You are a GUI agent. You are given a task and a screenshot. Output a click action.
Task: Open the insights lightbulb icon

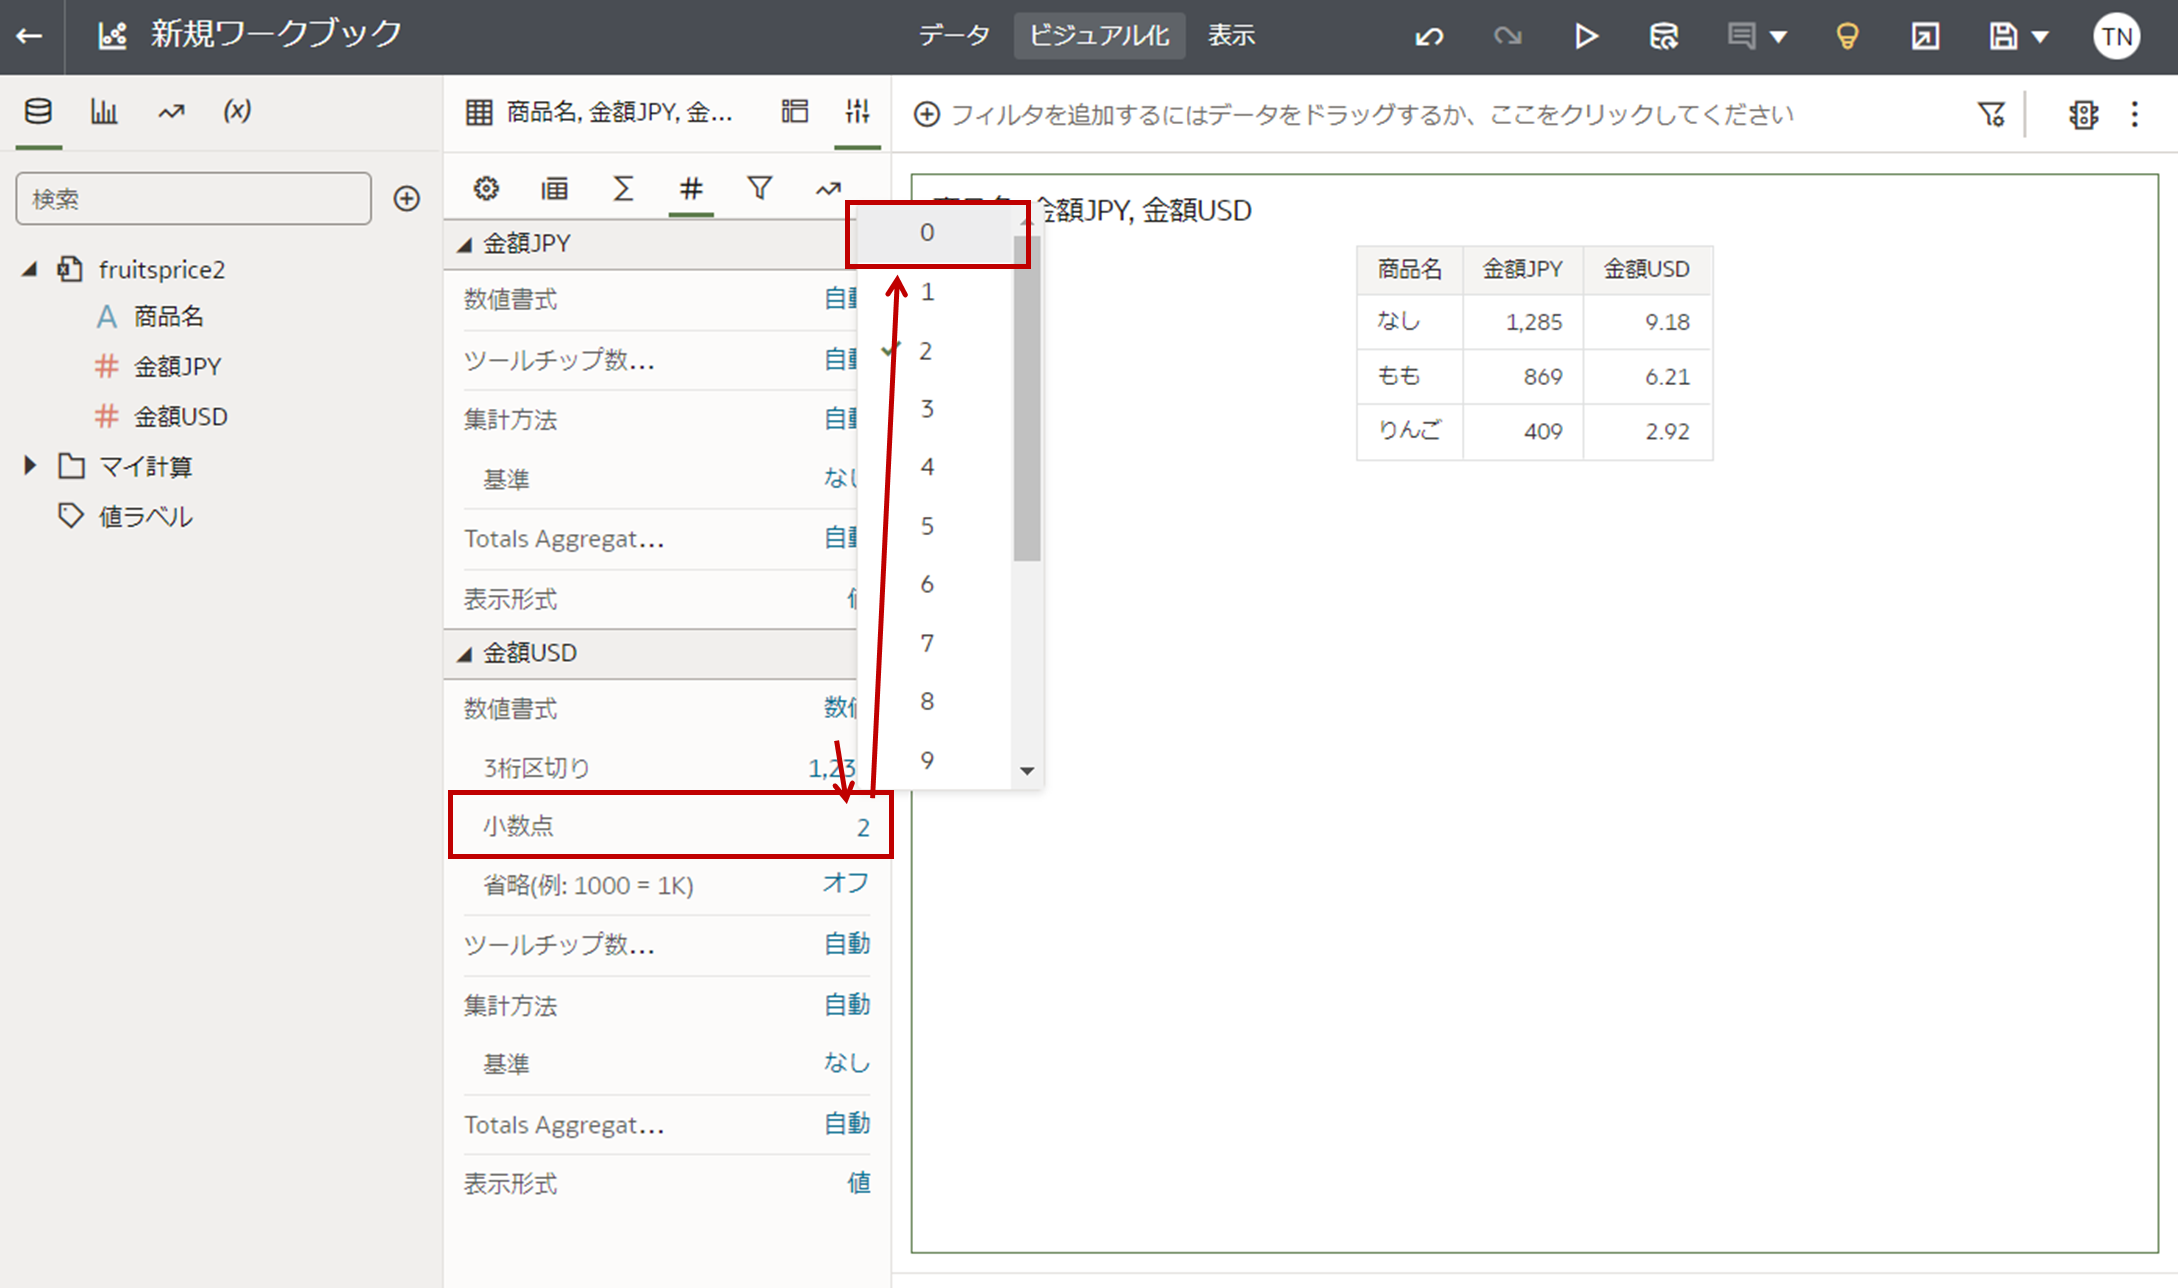point(1847,37)
